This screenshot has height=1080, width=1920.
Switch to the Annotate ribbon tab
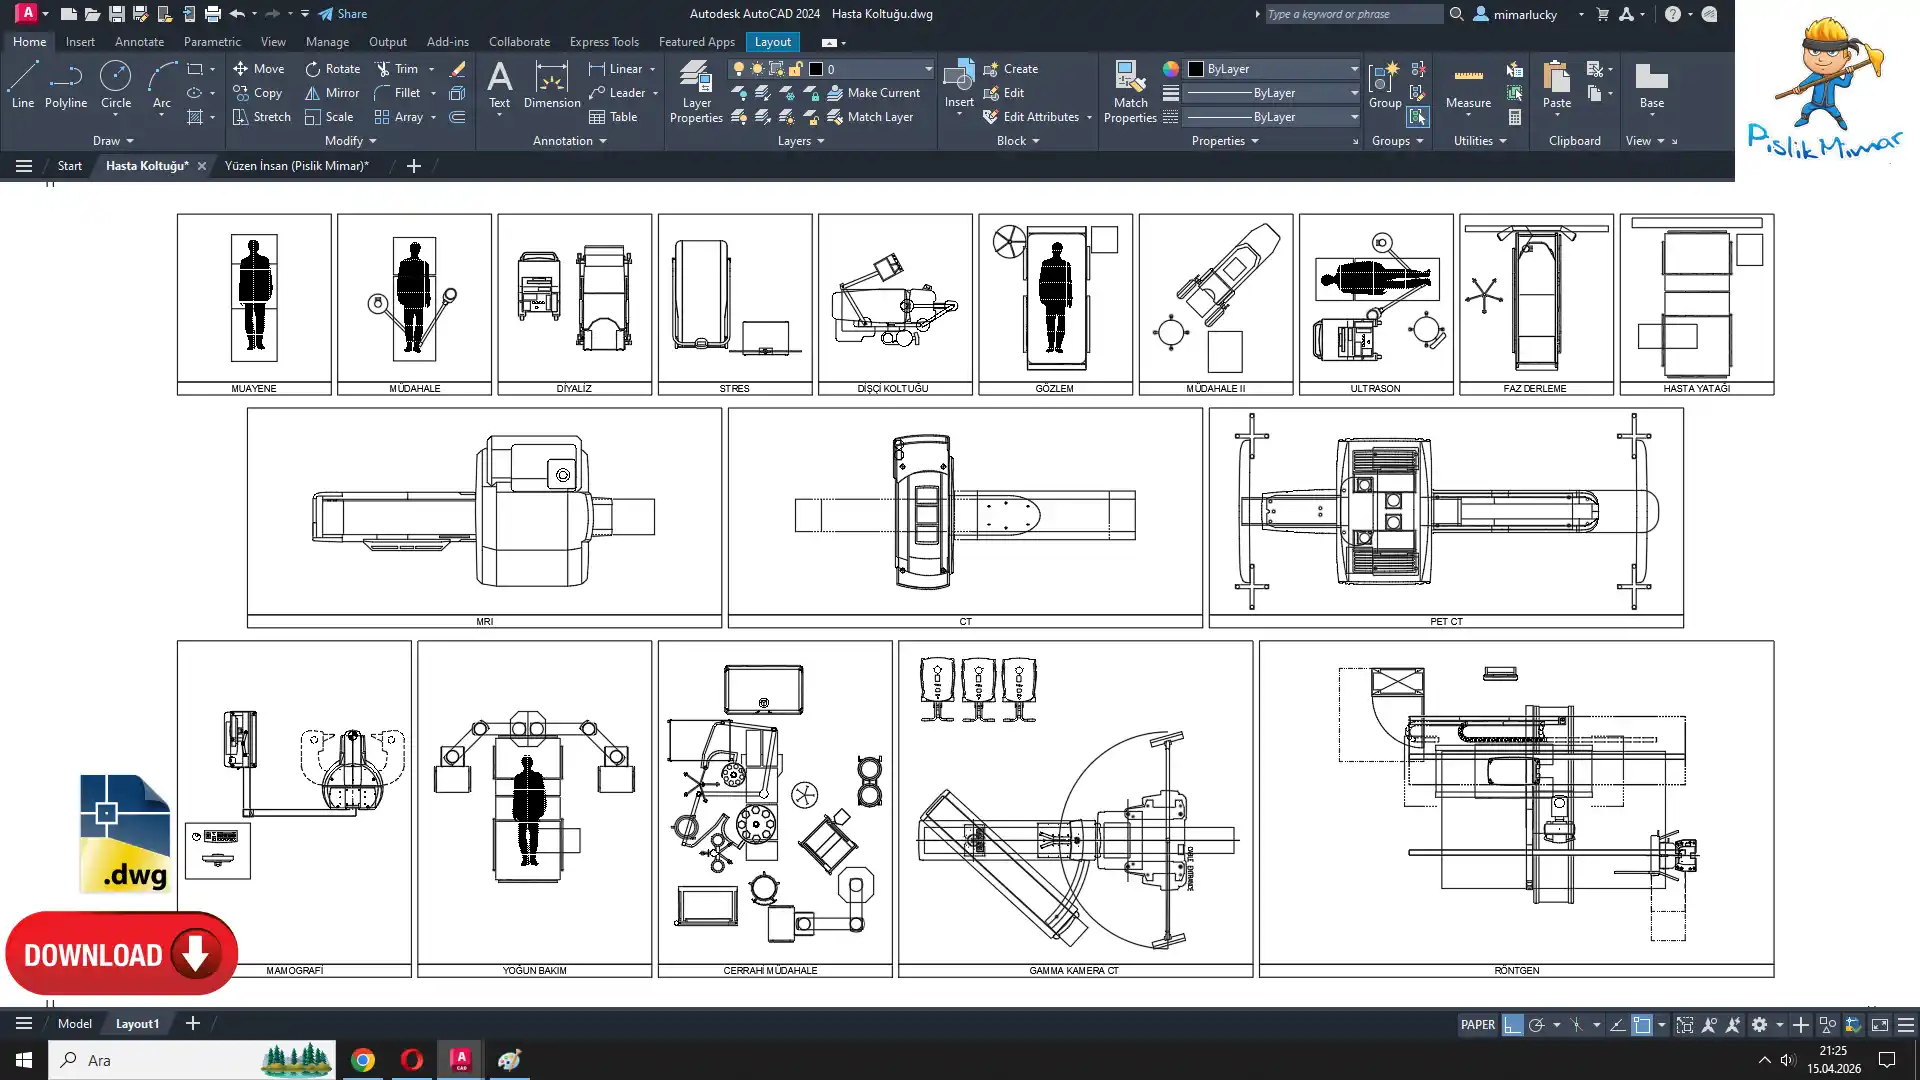[x=139, y=42]
